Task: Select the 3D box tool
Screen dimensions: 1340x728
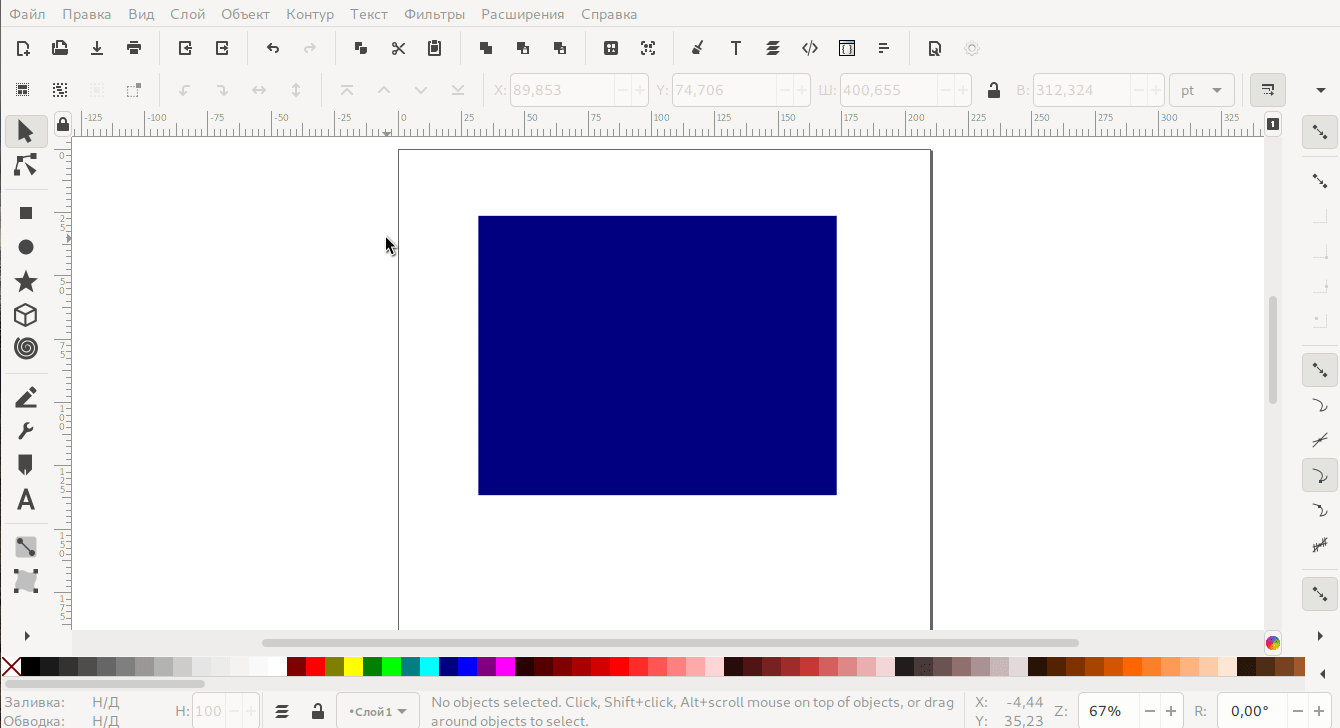Action: pyautogui.click(x=26, y=315)
